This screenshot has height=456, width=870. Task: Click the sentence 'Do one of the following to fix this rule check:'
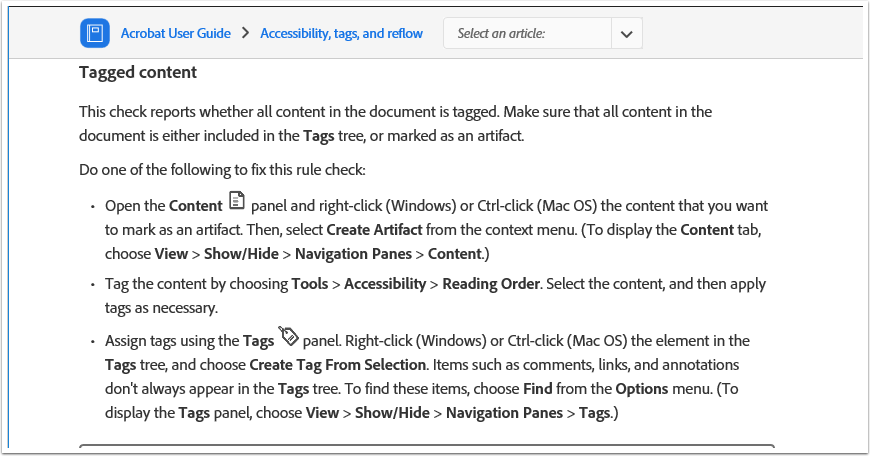pyautogui.click(x=222, y=170)
